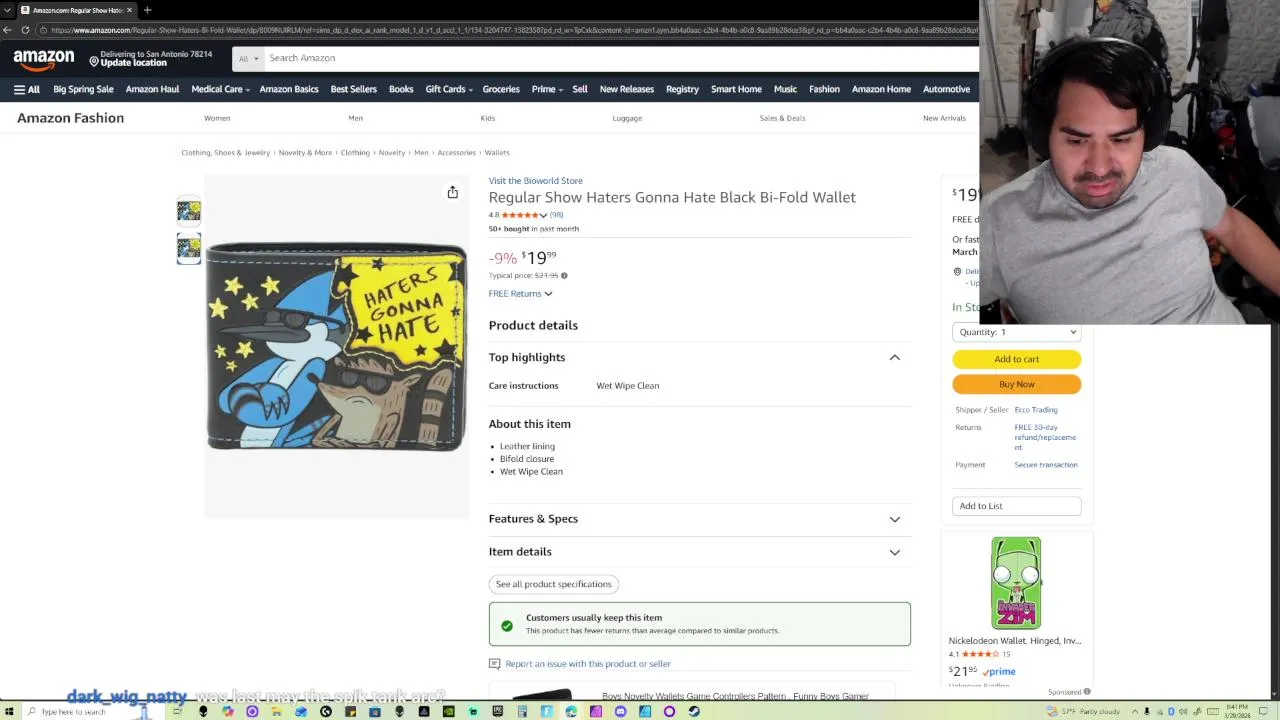Viewport: 1280px width, 720px height.
Task: Click the Task View taskbar icon
Action: coord(177,711)
